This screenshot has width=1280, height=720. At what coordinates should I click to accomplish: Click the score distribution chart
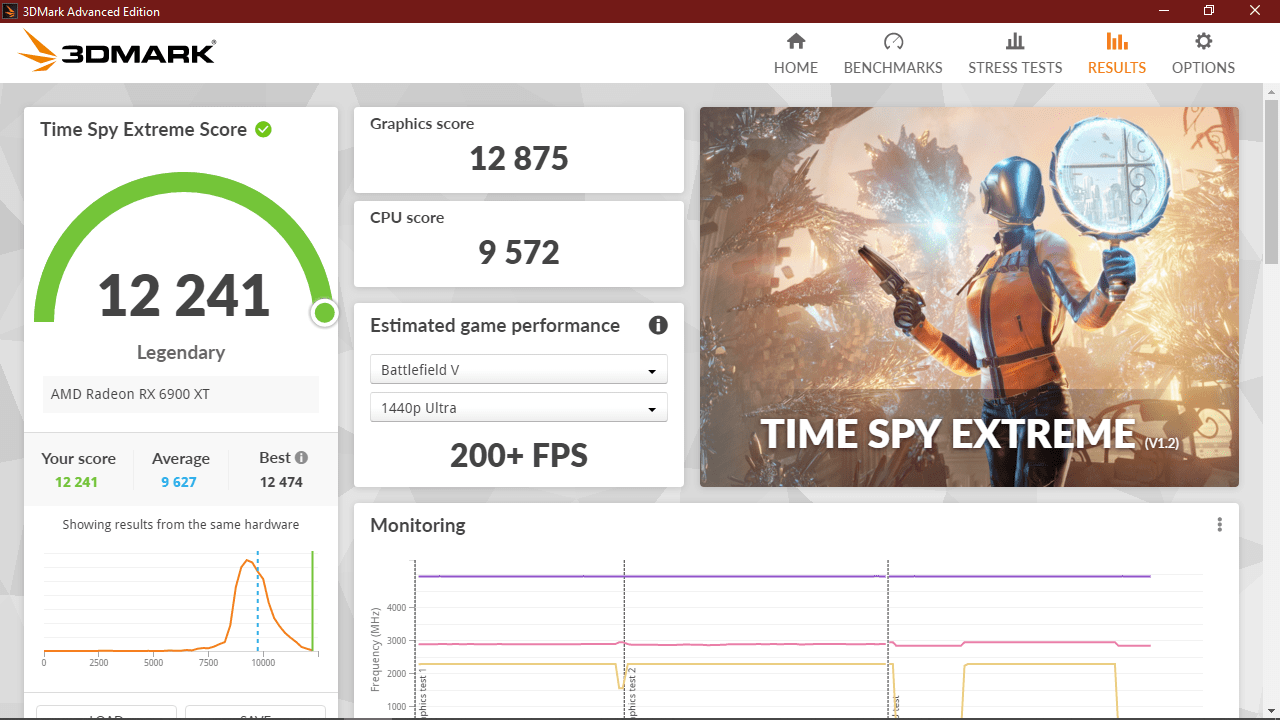(181, 607)
